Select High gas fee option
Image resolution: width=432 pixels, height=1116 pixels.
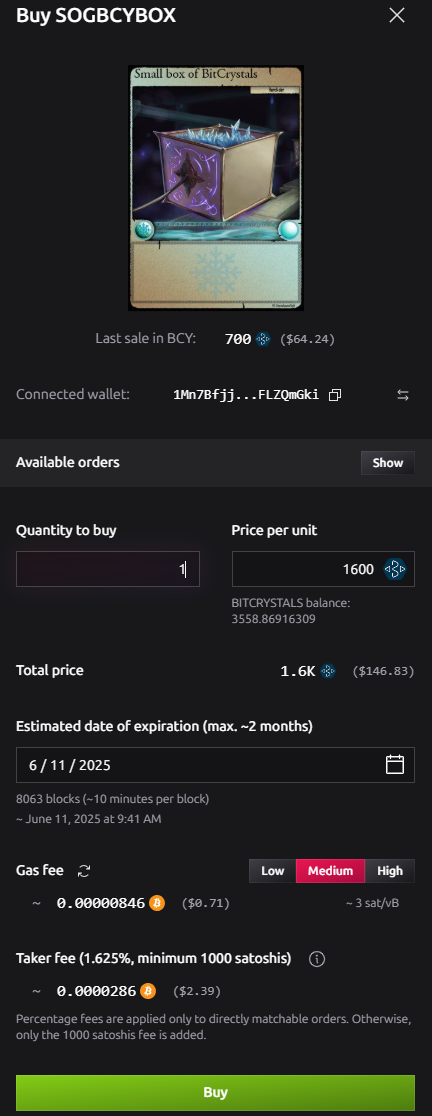[x=390, y=870]
